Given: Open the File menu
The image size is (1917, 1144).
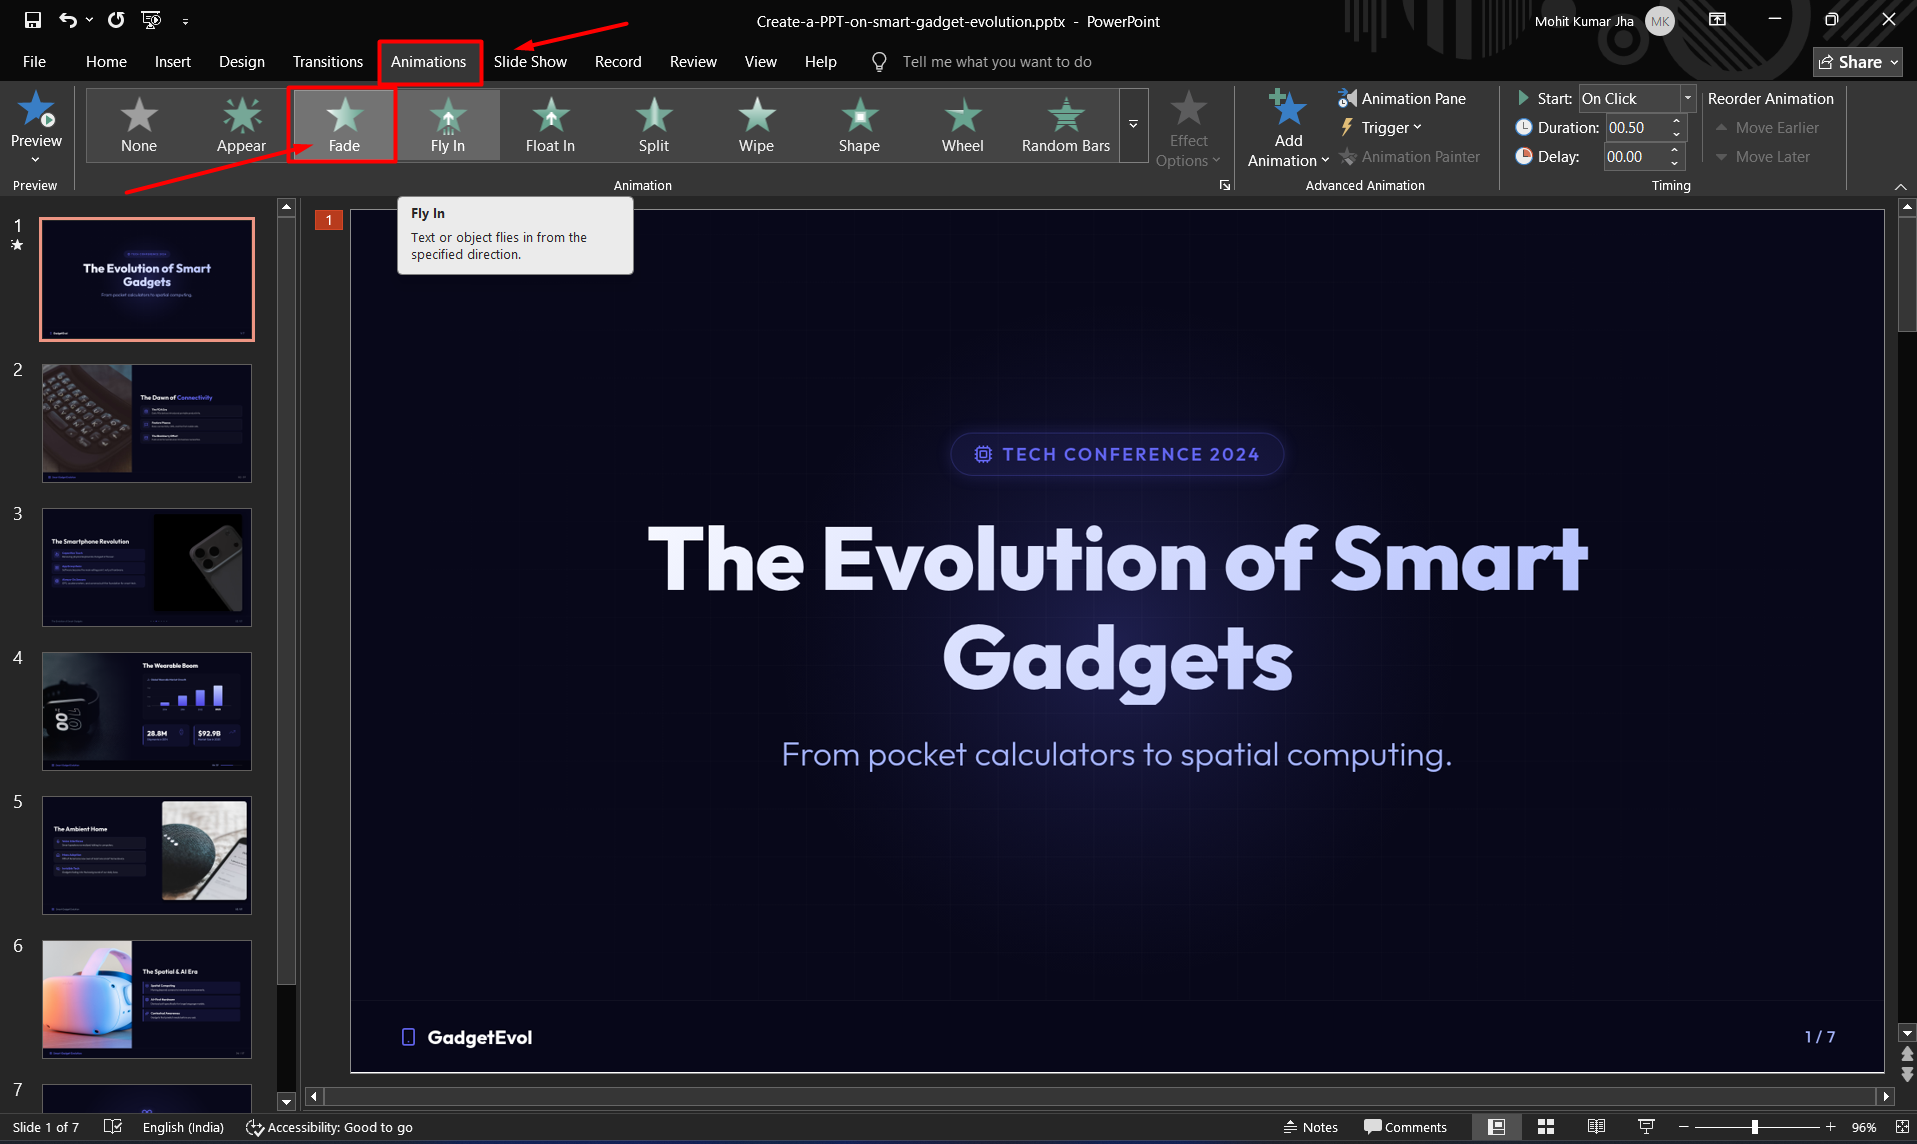Looking at the screenshot, I should (34, 61).
